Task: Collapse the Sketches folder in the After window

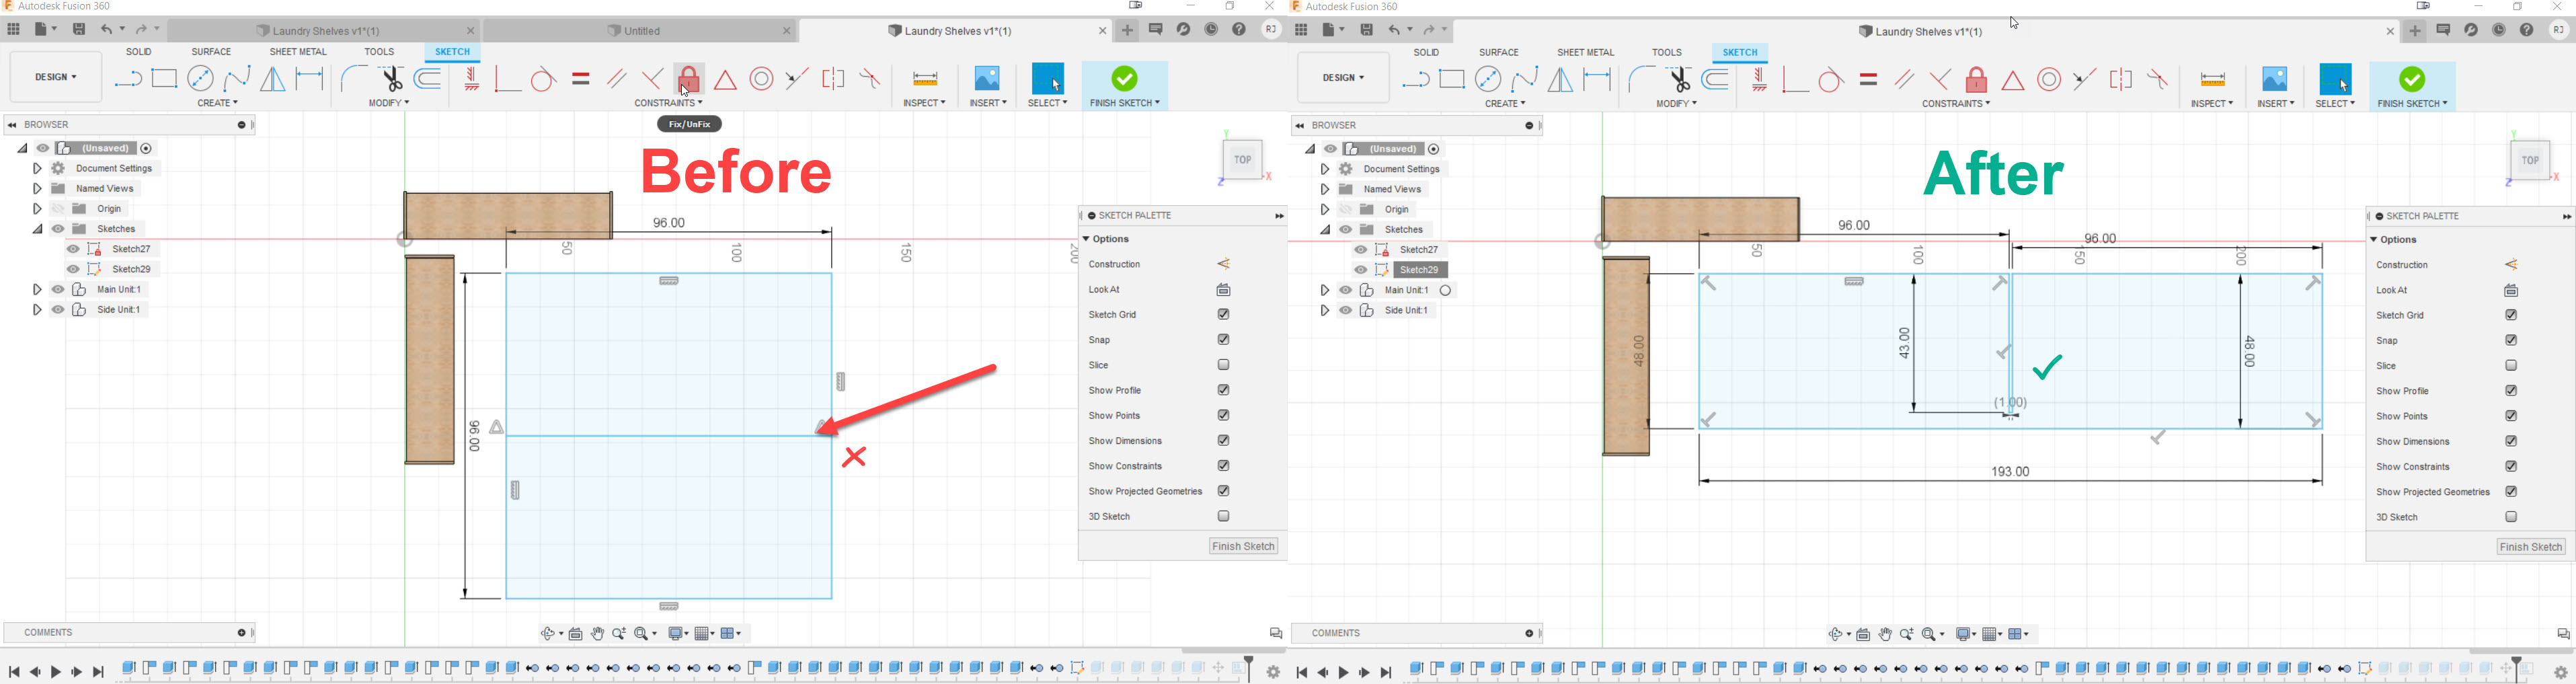Action: (x=1324, y=230)
